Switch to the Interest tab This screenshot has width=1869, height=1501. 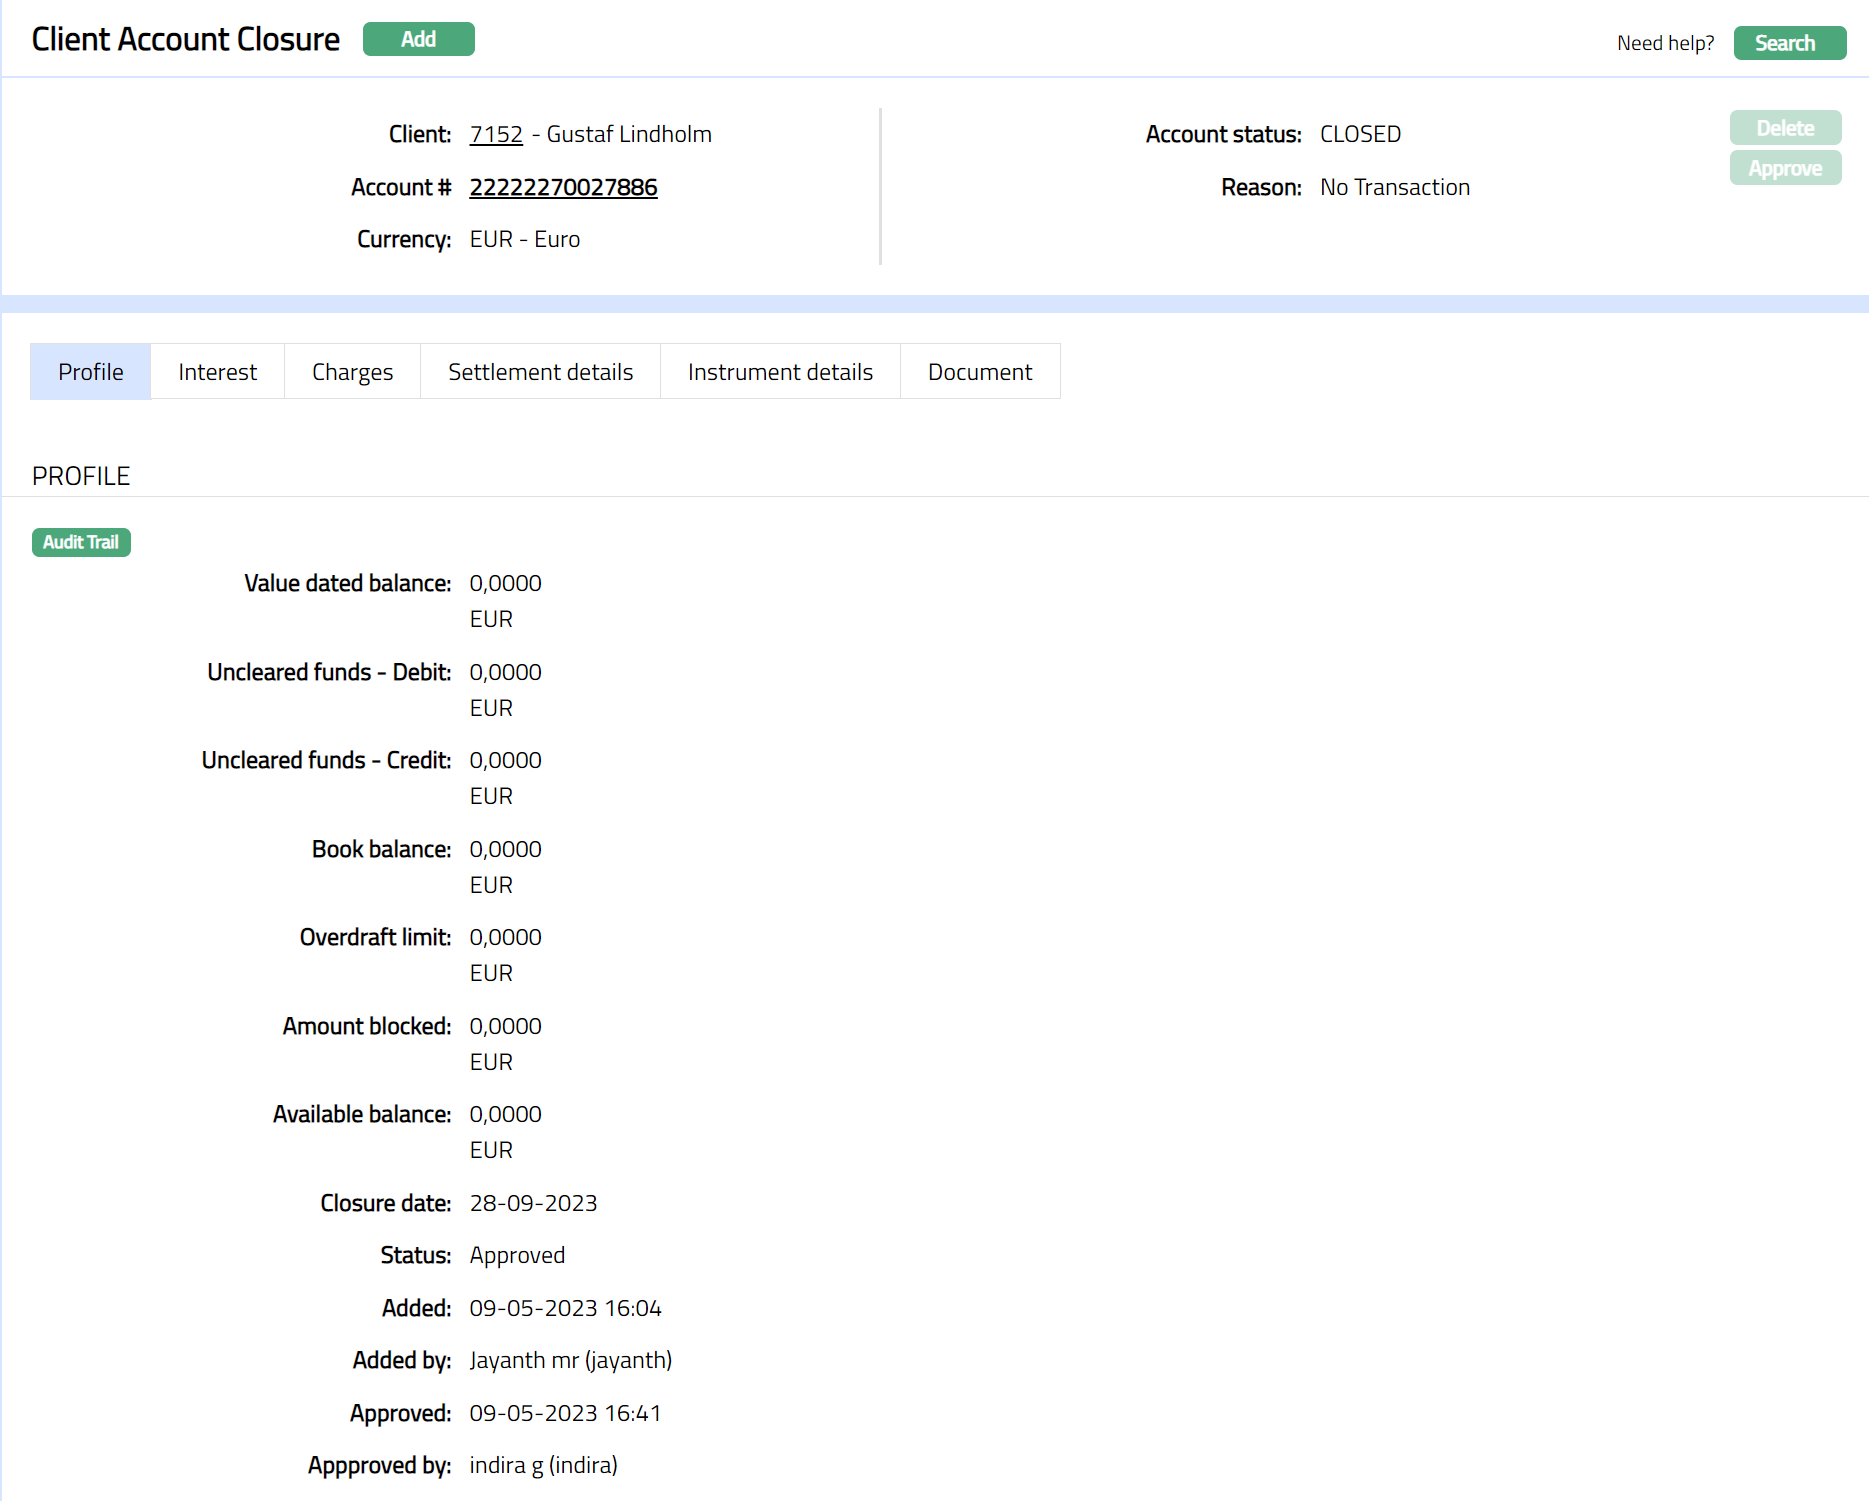pos(217,372)
